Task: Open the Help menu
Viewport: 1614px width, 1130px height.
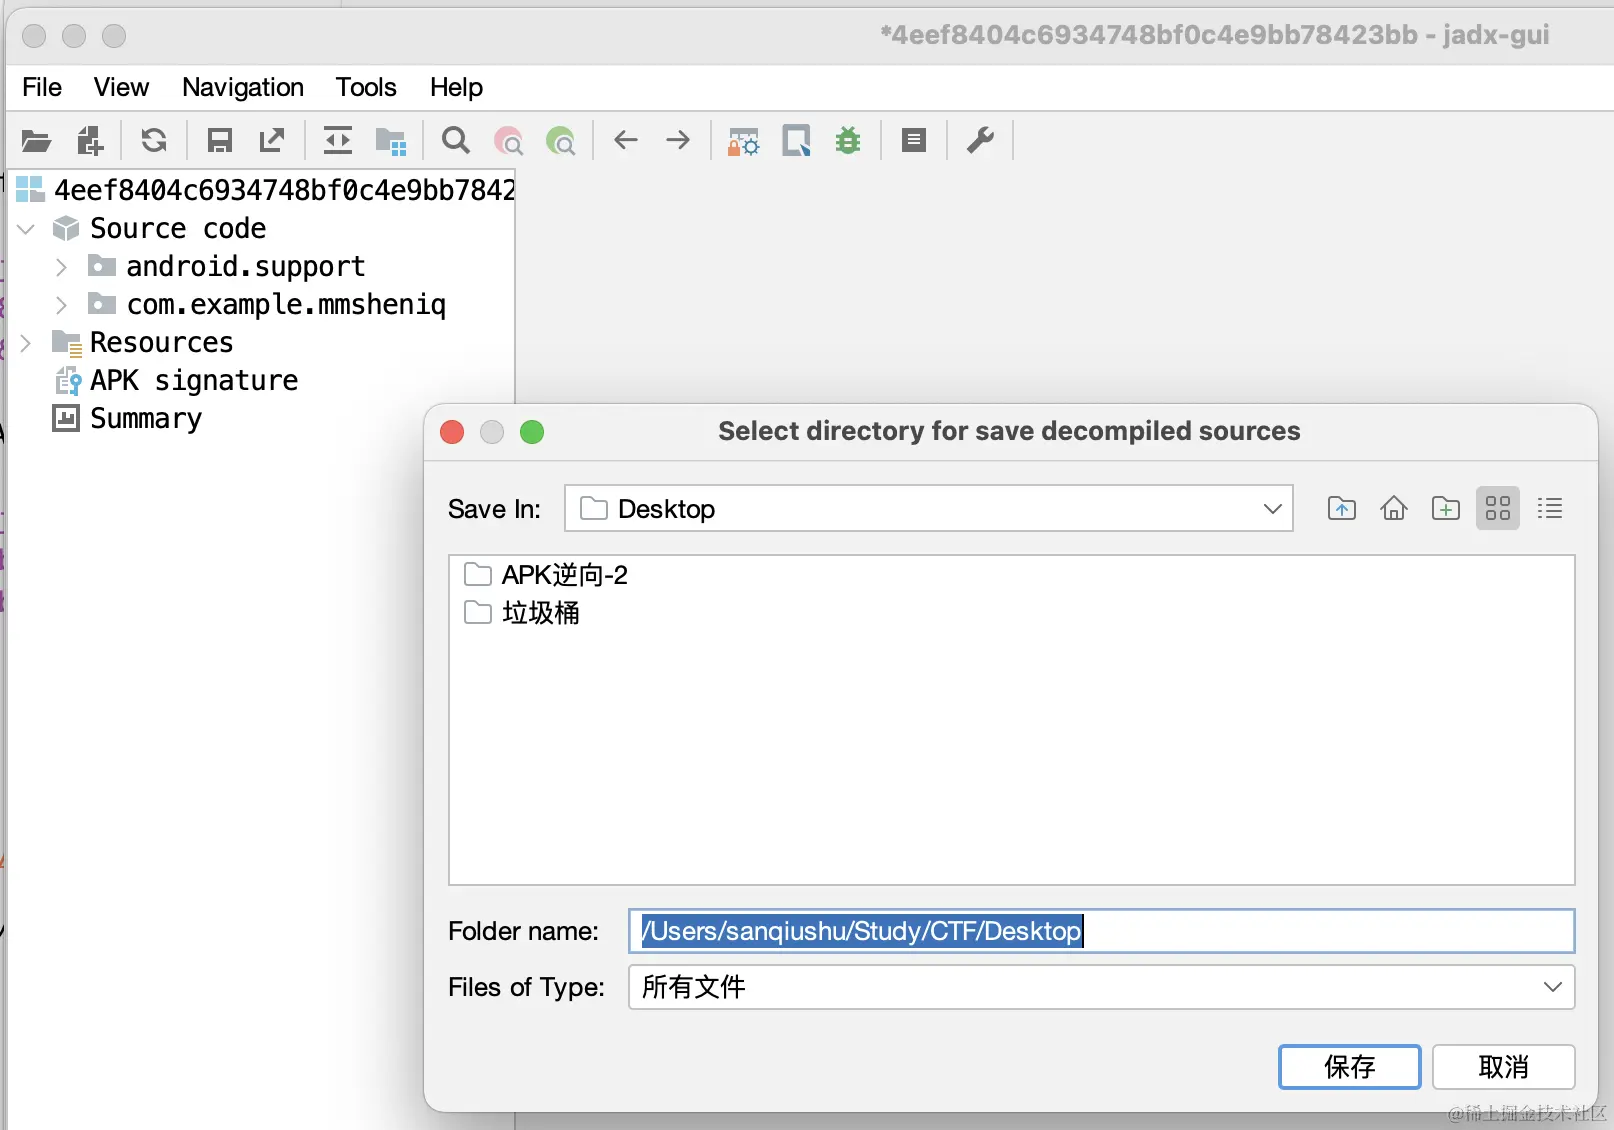Action: (457, 87)
